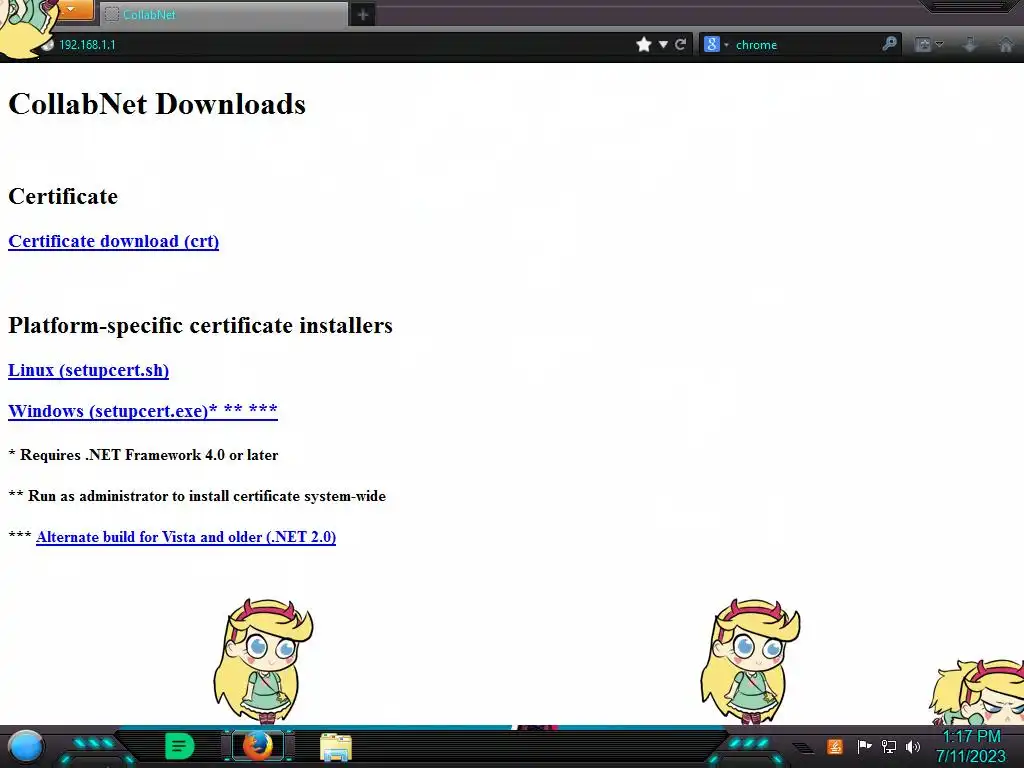
Task: Reload the current page
Action: click(680, 44)
